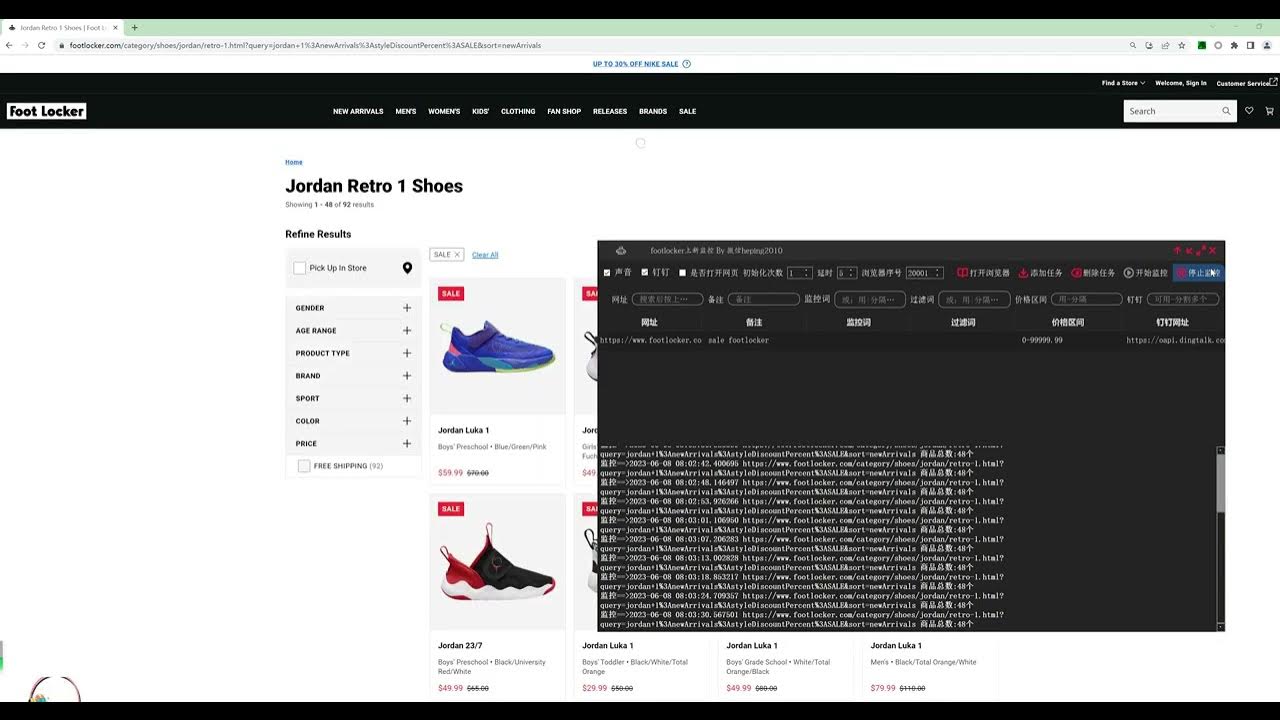Click the info icon beside Nike sale banner
The image size is (1280, 720).
686,64
